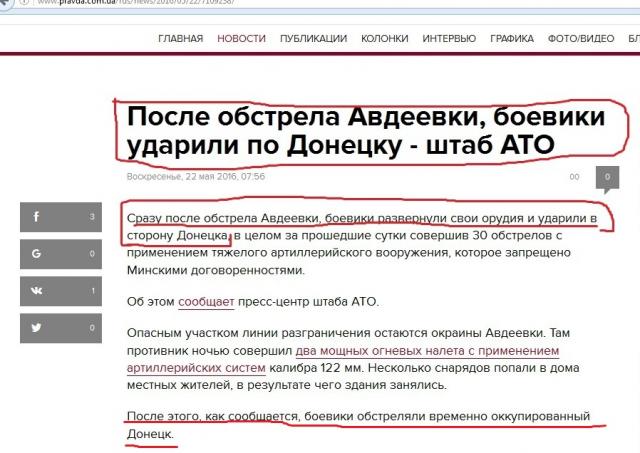Open the КОЛОНКИ menu section
Image resolution: width=640 pixels, height=453 pixels.
[384, 38]
